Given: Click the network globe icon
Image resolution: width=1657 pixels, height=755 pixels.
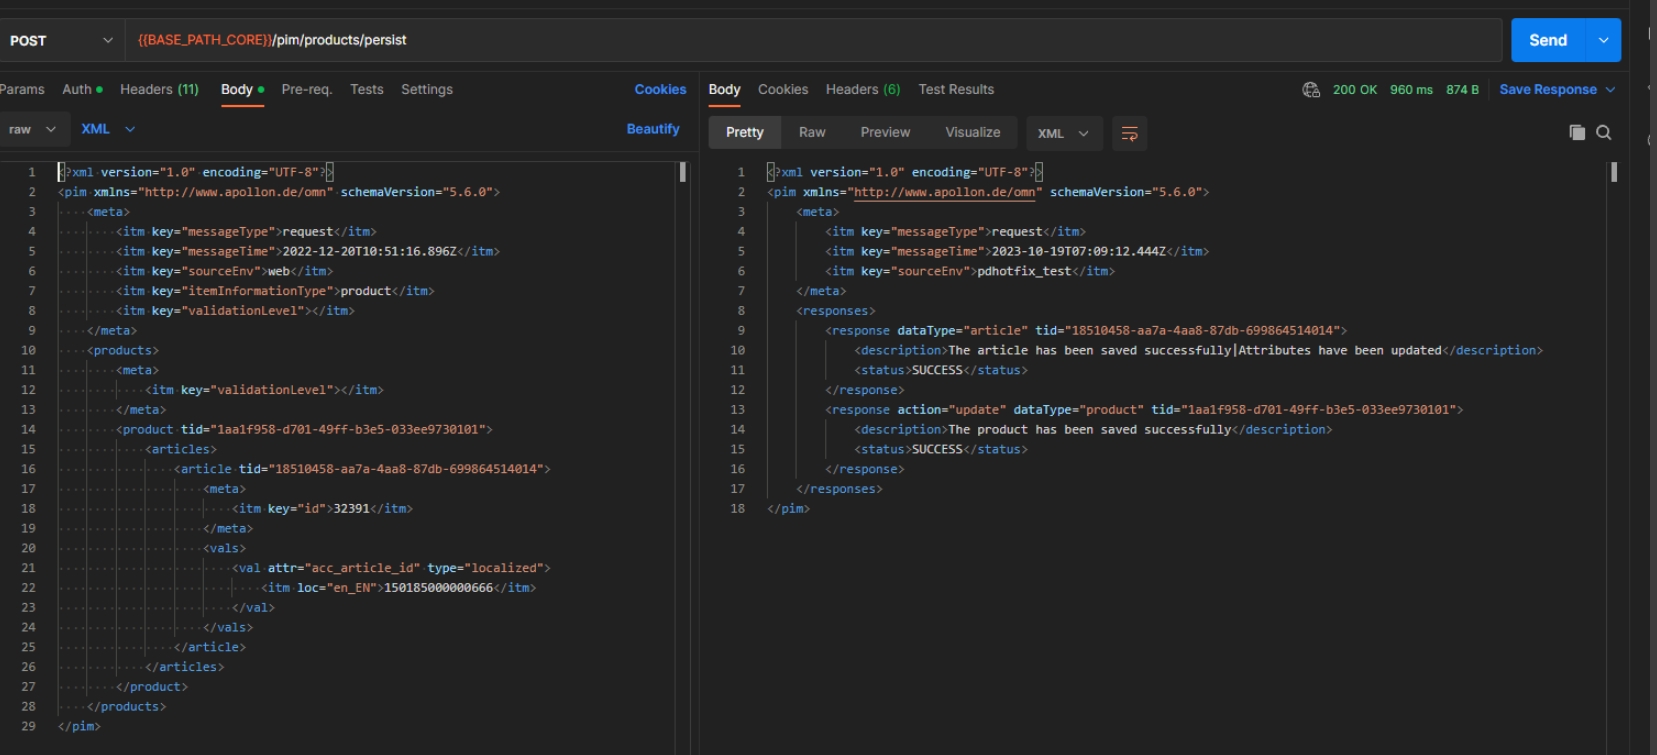Looking at the screenshot, I should (x=1311, y=90).
